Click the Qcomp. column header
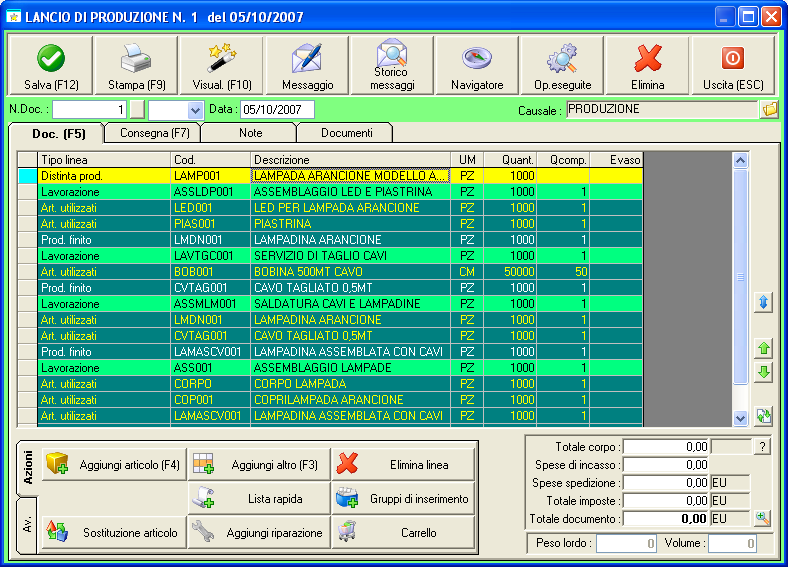The width and height of the screenshot is (788, 567). pos(563,160)
